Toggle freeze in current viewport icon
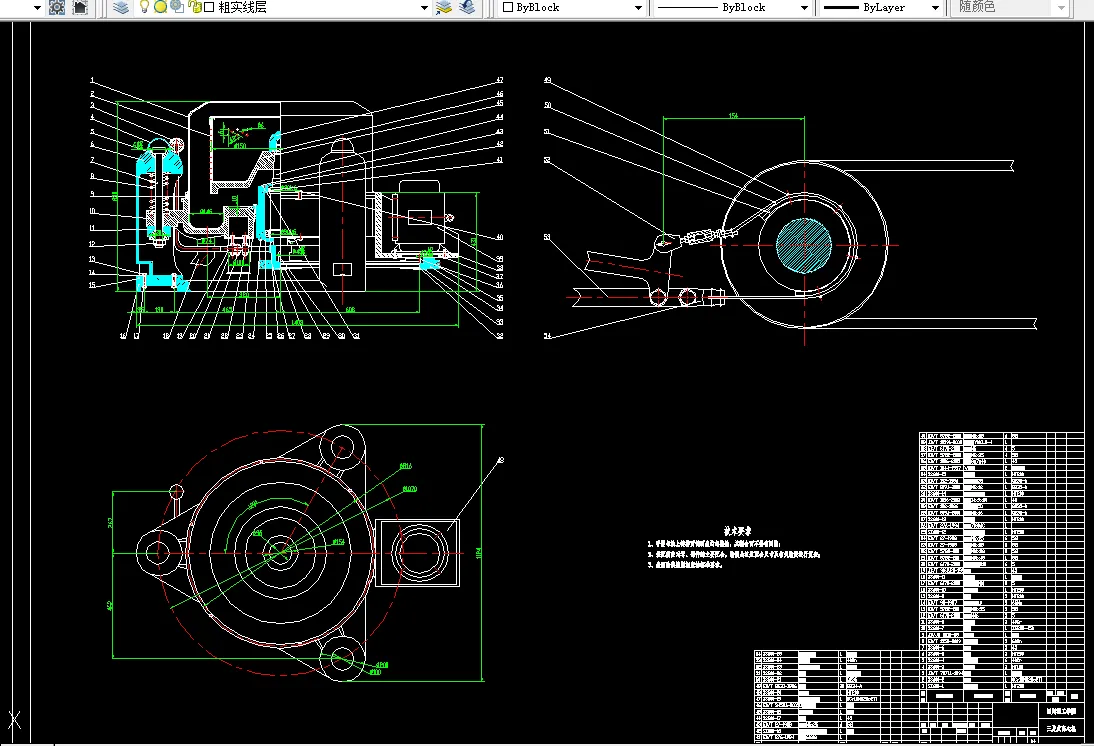Screen dimensions: 1094x746 178,7
